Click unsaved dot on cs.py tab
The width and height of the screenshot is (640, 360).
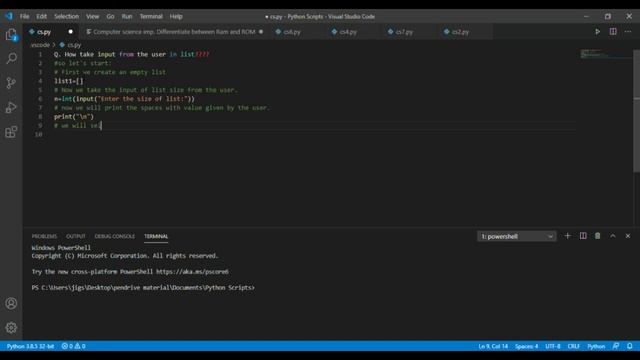(x=71, y=31)
